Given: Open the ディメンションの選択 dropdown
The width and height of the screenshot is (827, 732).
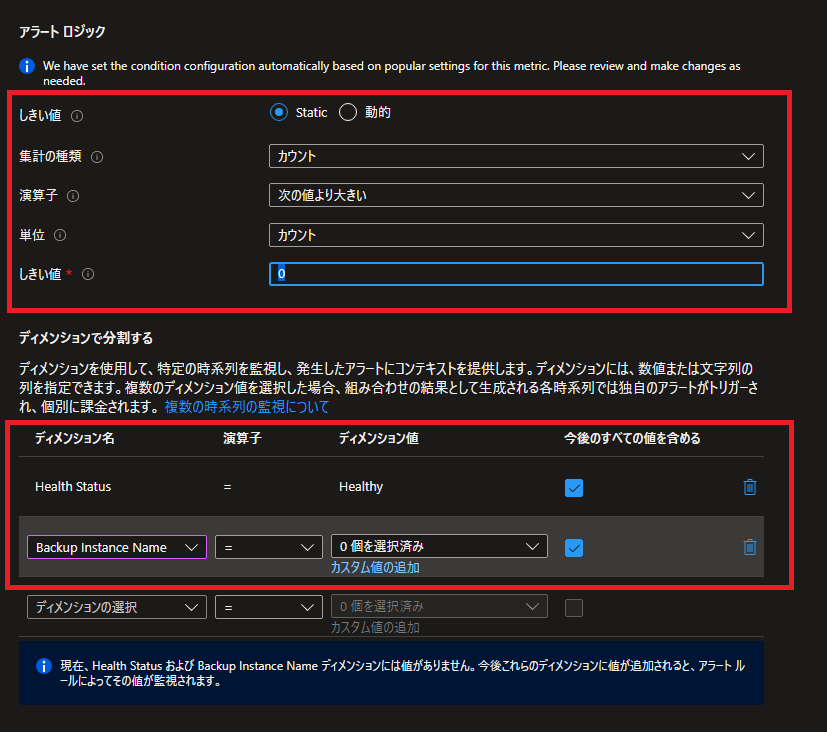Looking at the screenshot, I should point(117,607).
